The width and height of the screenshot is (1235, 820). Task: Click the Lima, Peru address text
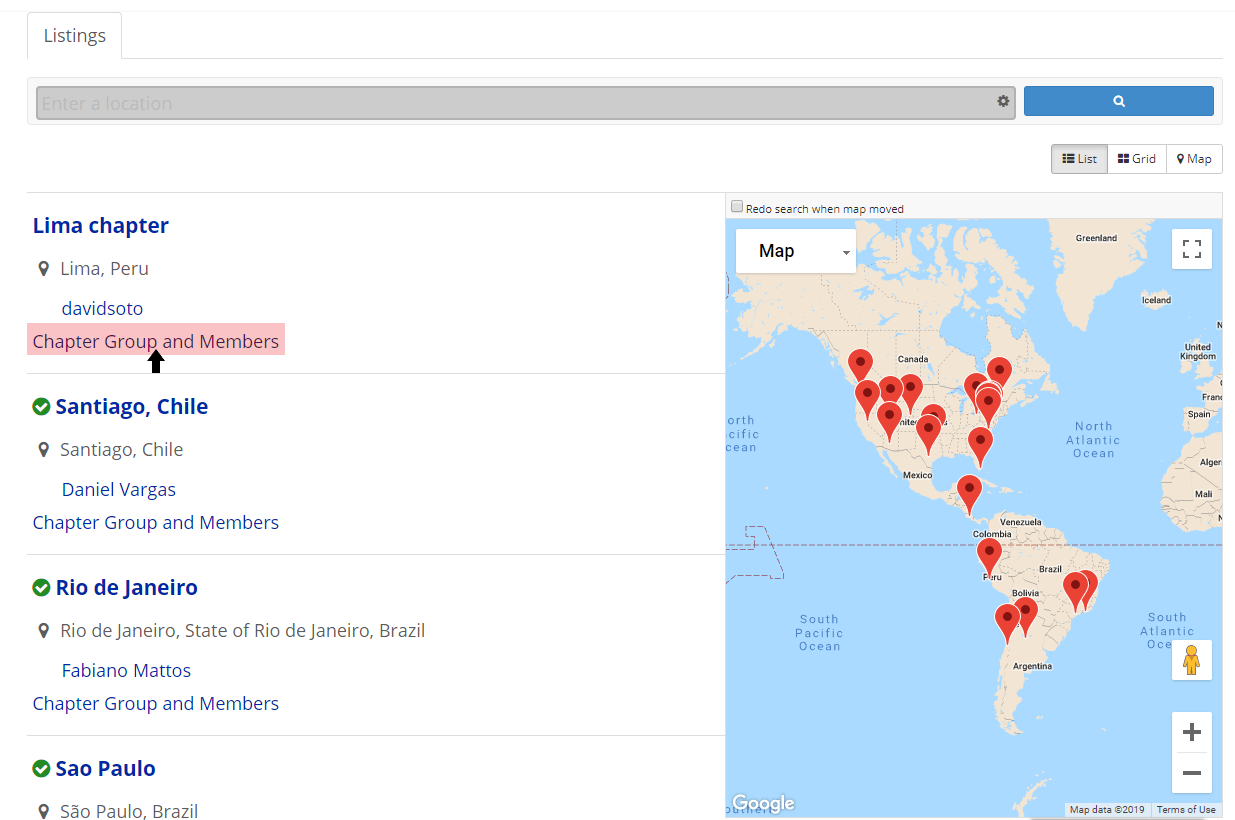pyautogui.click(x=104, y=269)
